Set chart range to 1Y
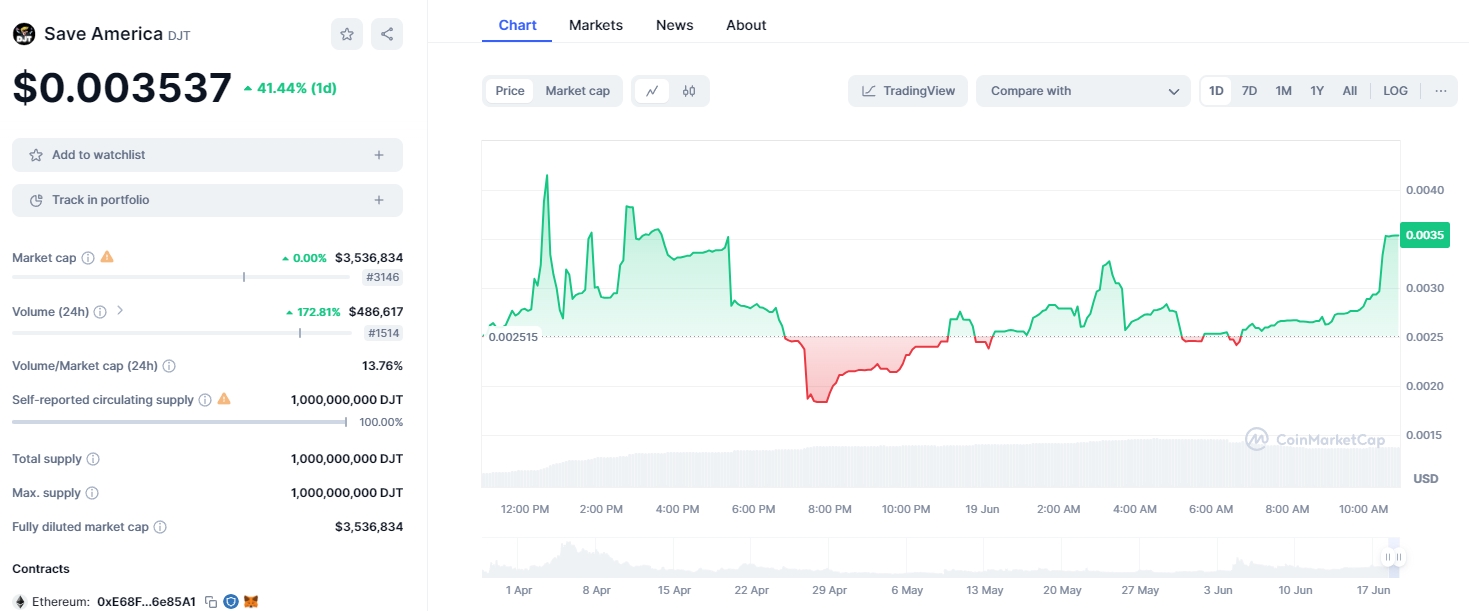Image resolution: width=1469 pixels, height=611 pixels. pyautogui.click(x=1317, y=91)
